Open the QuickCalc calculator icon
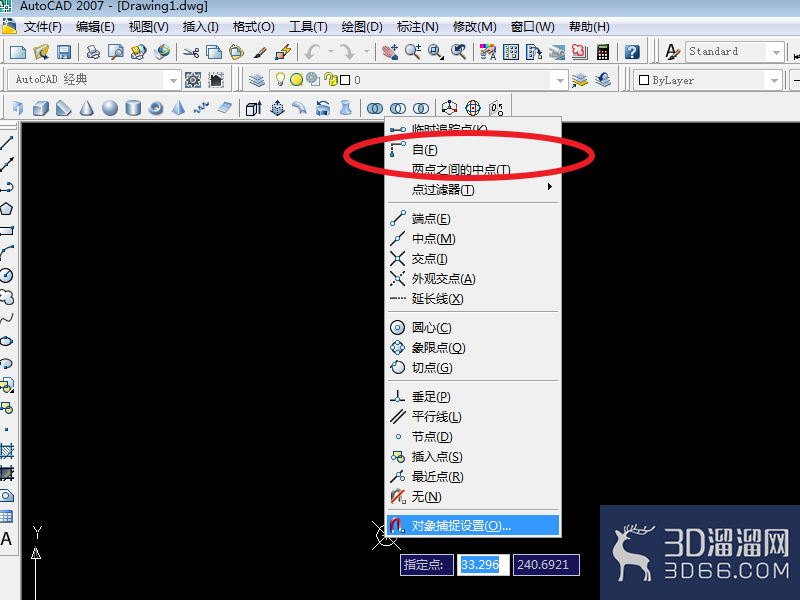 point(603,52)
